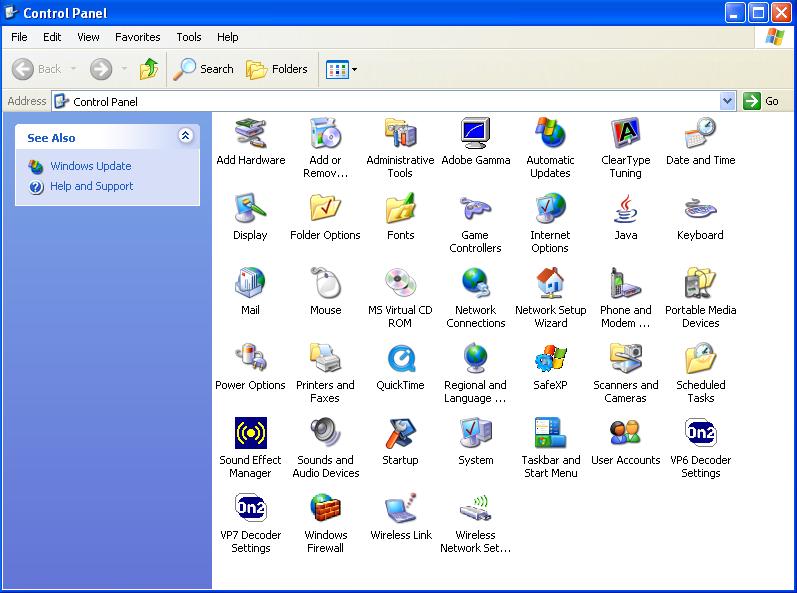The width and height of the screenshot is (797, 593).
Task: Open Add or Remove Programs icon
Action: point(325,134)
